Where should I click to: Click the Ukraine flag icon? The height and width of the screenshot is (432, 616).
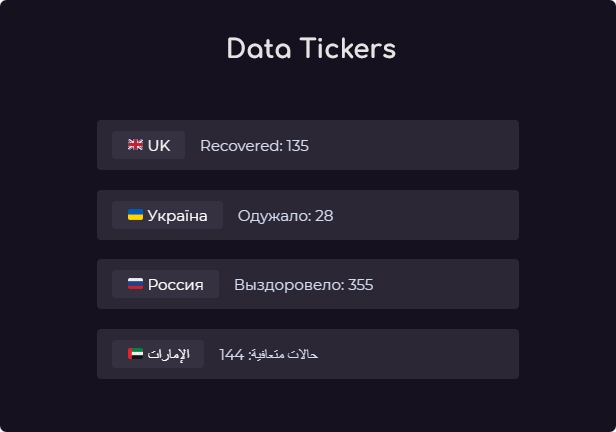click(x=135, y=215)
